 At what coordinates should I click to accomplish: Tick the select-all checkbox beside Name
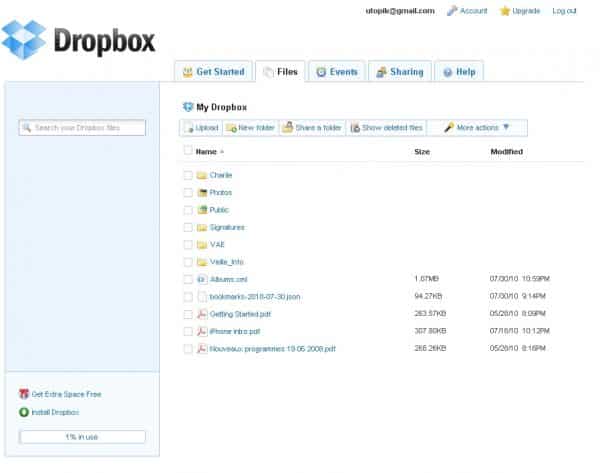pos(188,150)
